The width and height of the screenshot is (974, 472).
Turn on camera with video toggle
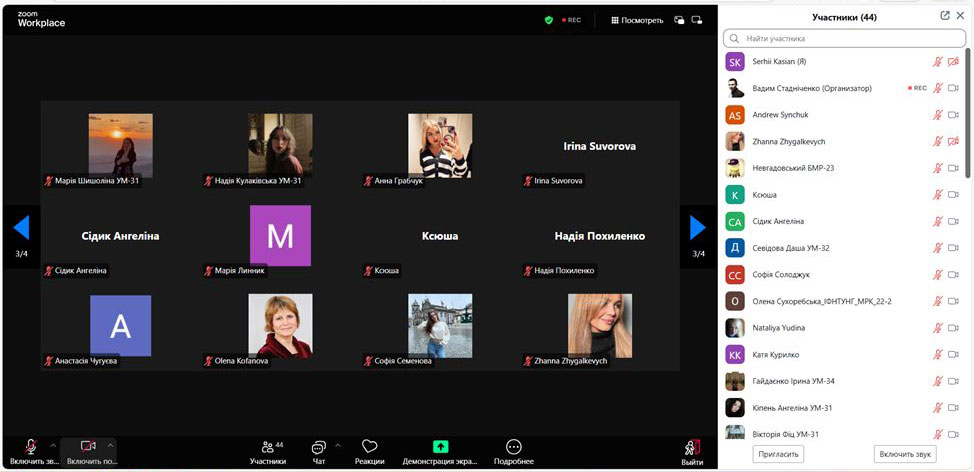coord(87,446)
